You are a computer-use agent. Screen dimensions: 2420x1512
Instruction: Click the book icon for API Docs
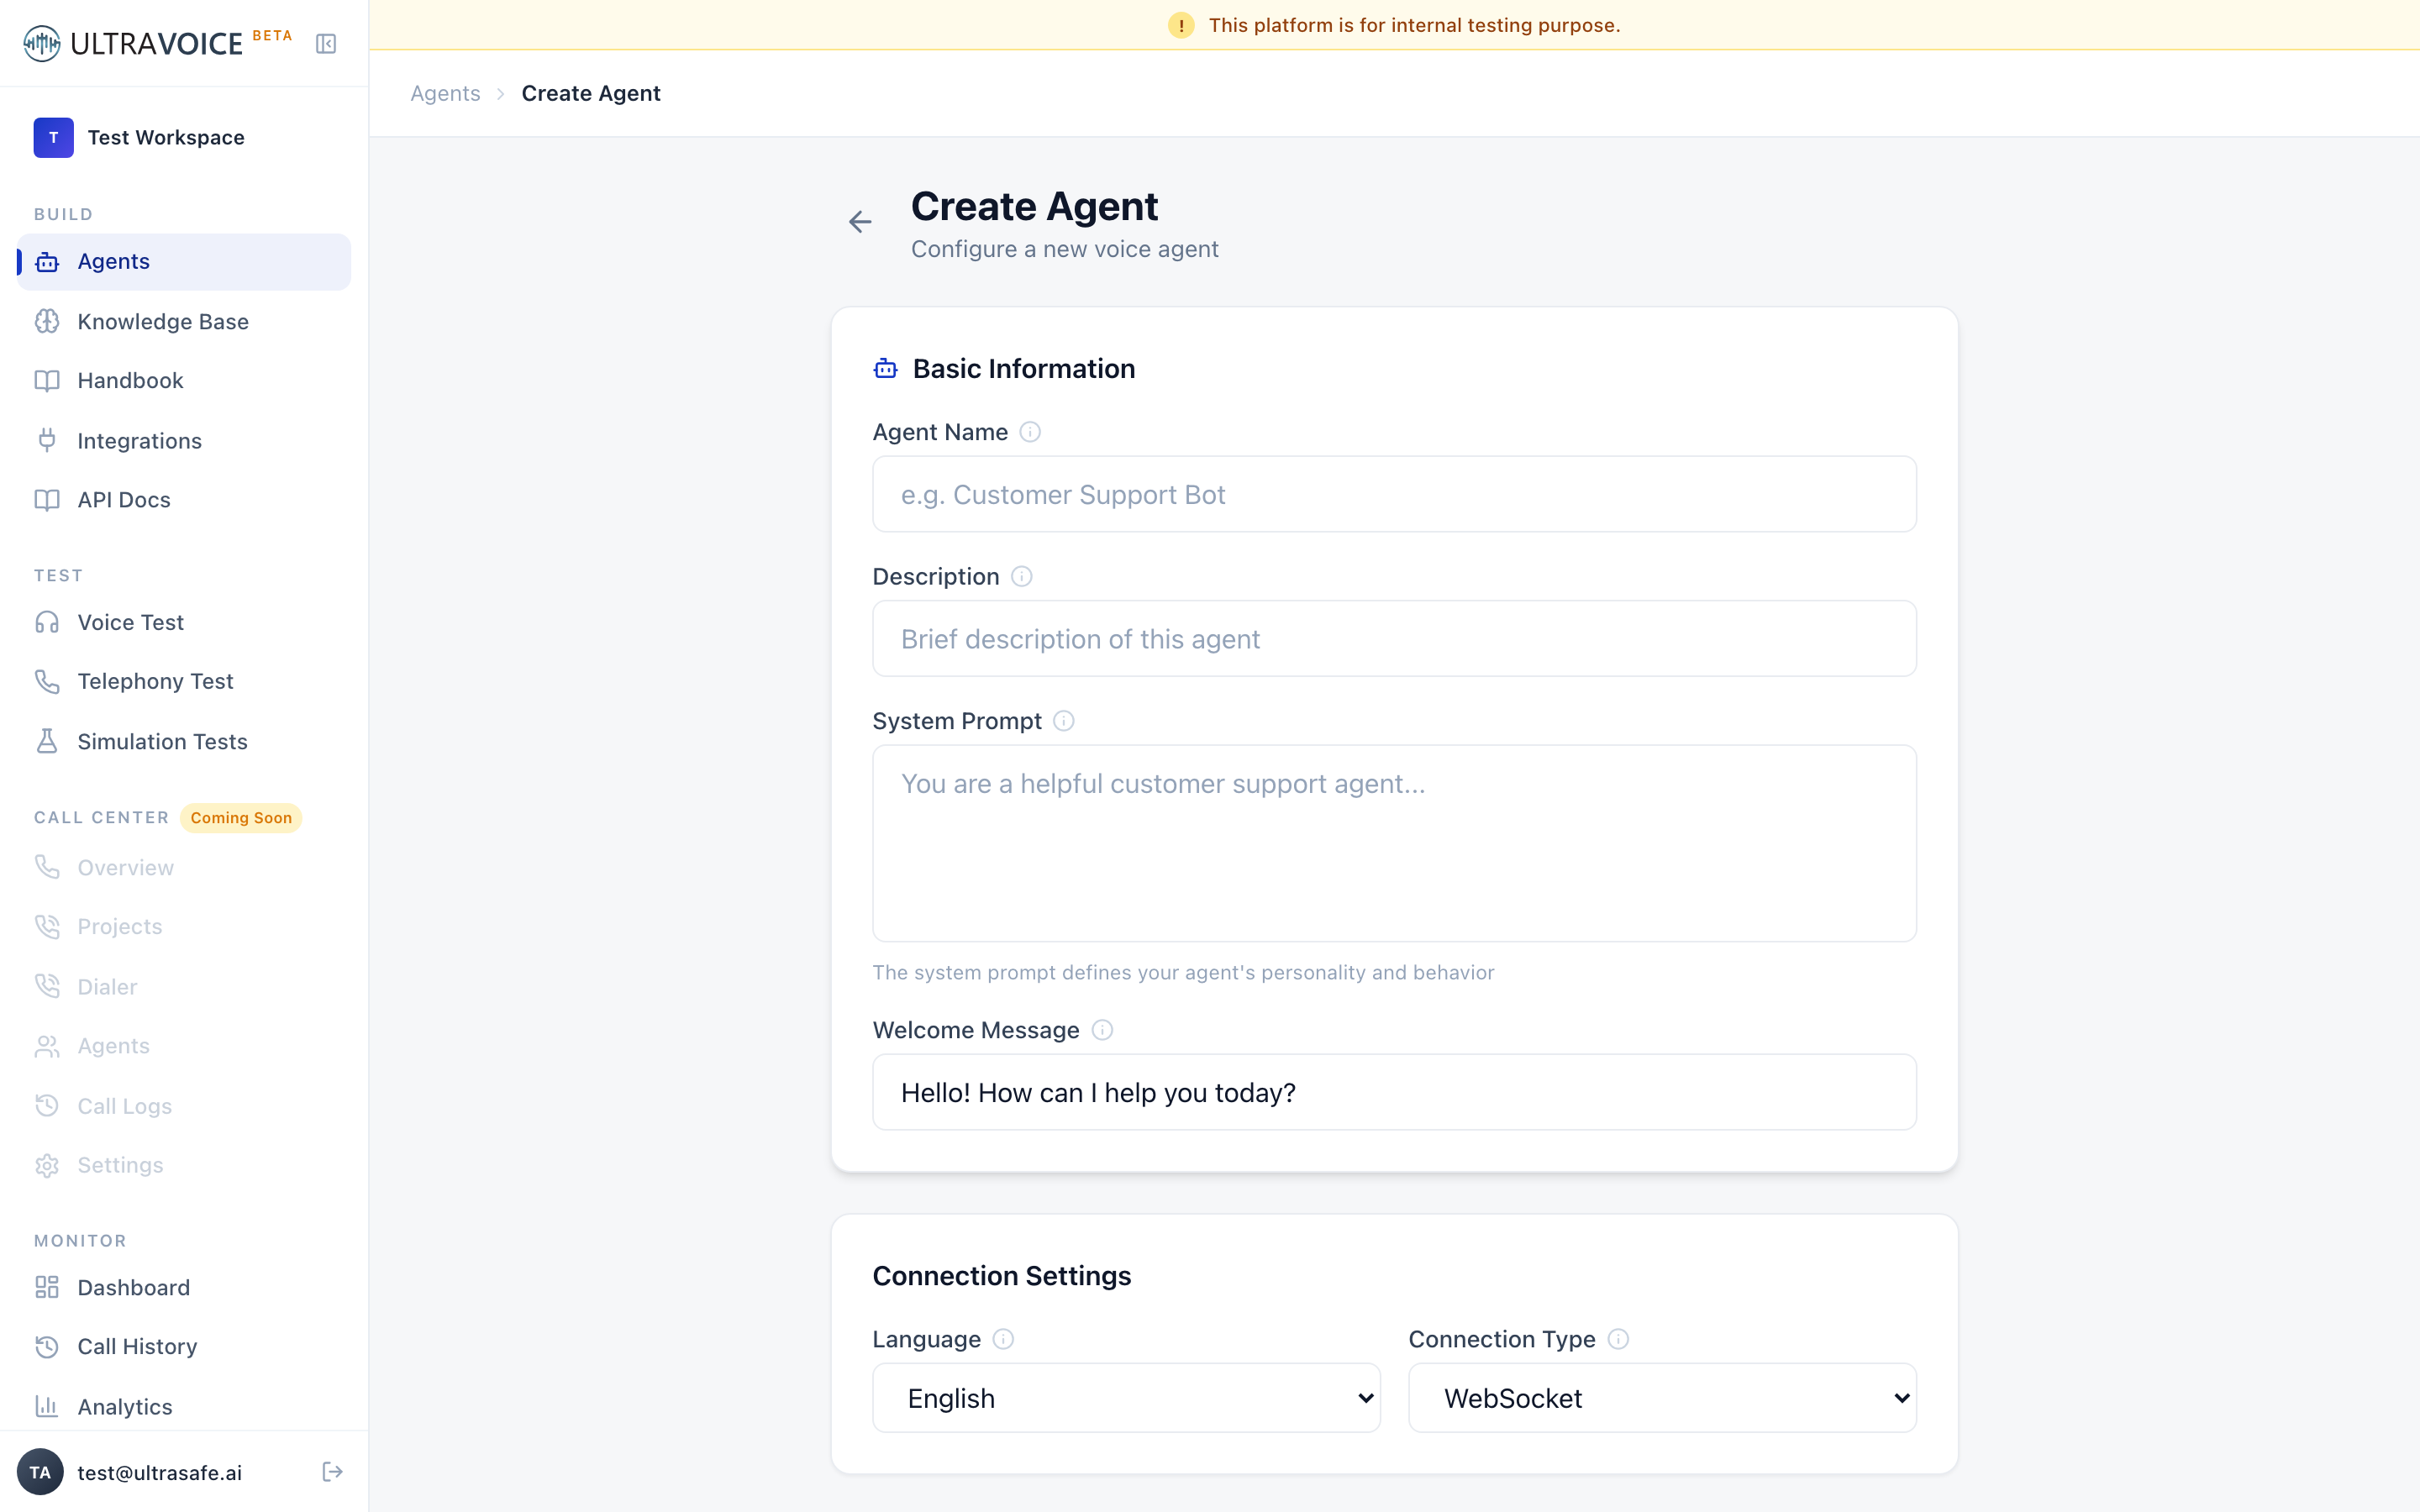pos(47,500)
